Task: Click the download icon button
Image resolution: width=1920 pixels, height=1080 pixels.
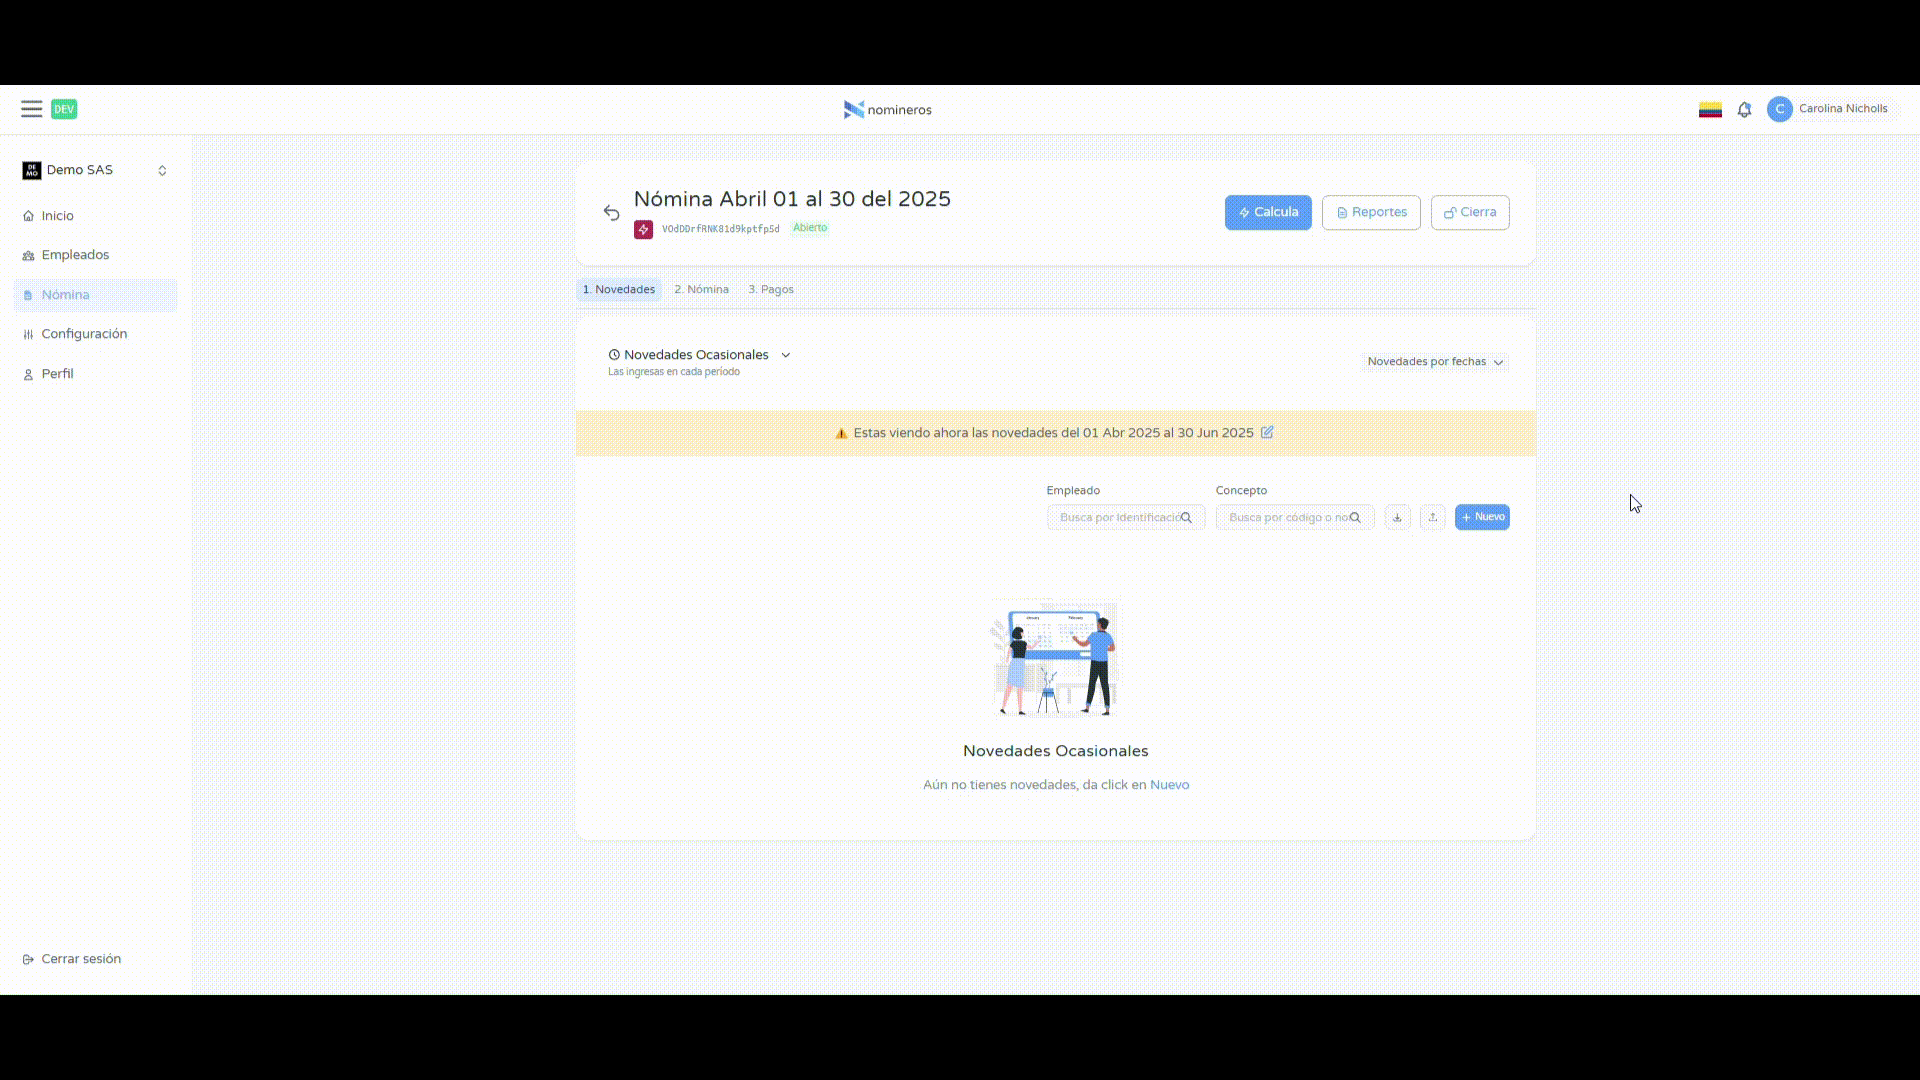Action: coord(1397,517)
